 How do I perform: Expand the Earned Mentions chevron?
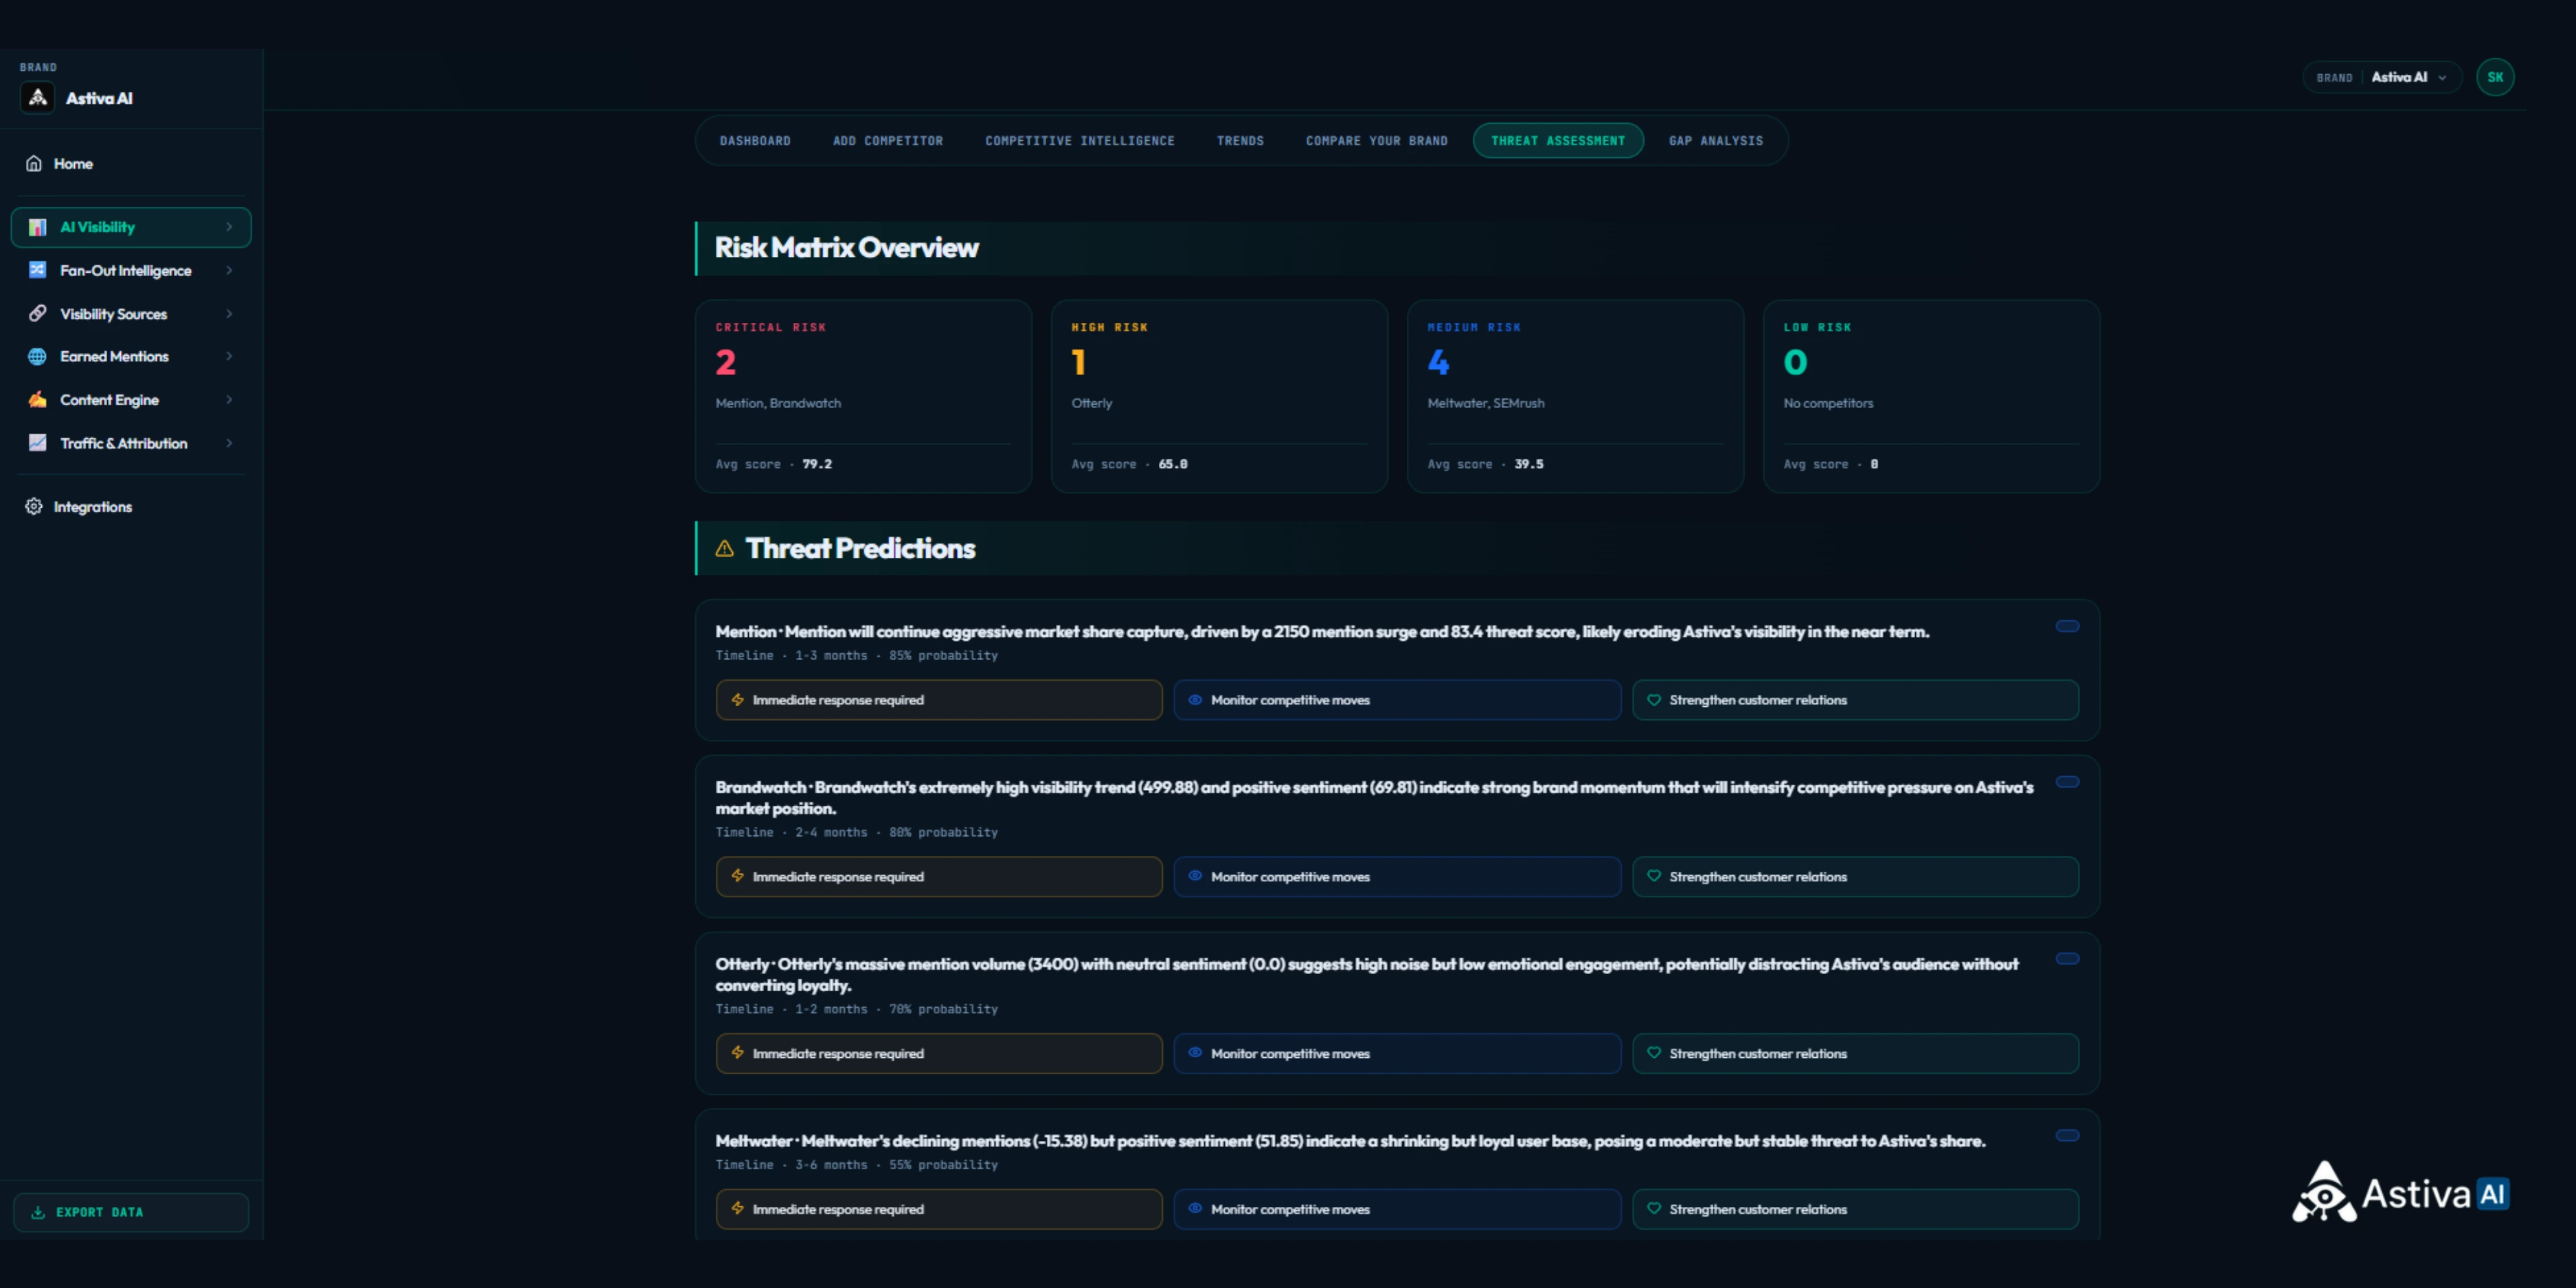229,356
